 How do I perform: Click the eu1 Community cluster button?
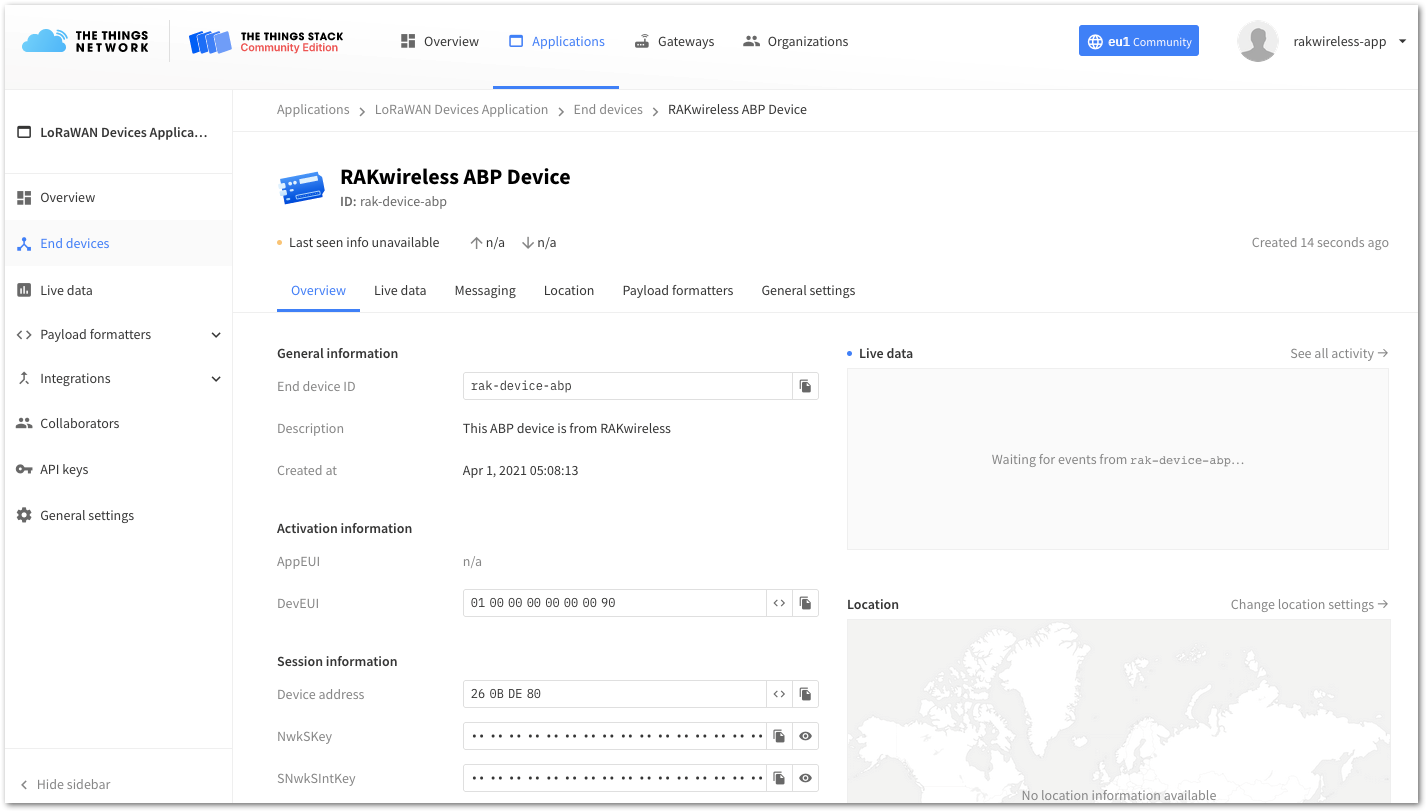click(x=1139, y=41)
